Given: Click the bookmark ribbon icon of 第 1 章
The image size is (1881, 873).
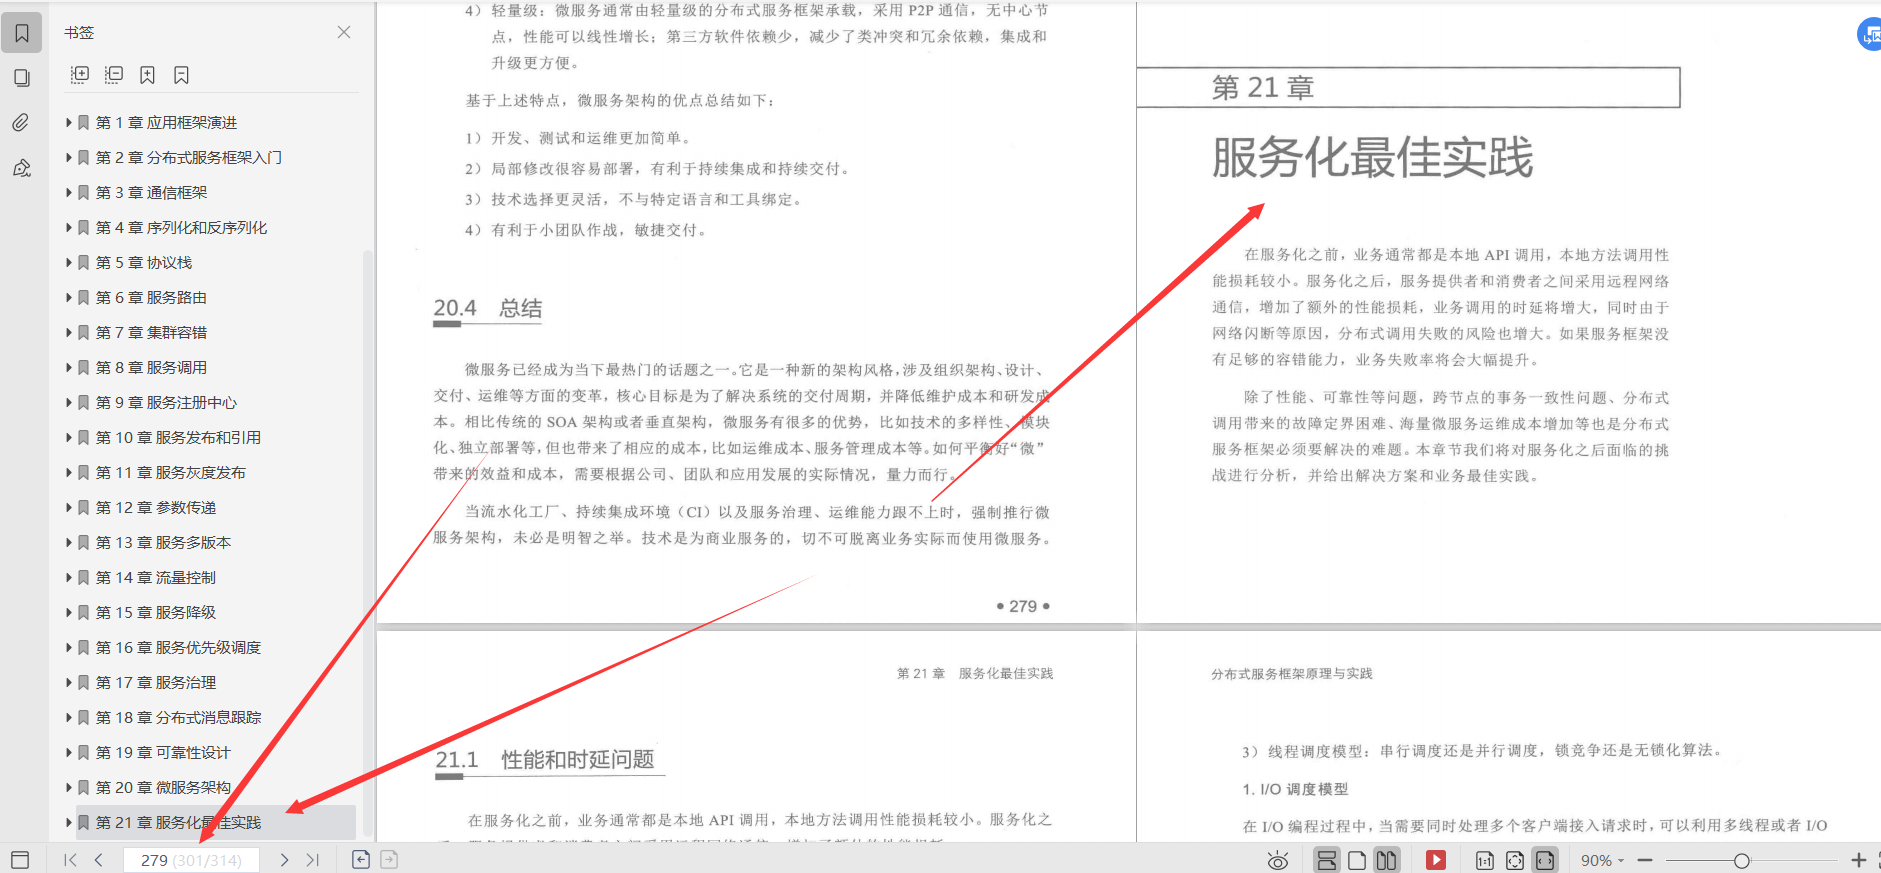Looking at the screenshot, I should tap(84, 122).
